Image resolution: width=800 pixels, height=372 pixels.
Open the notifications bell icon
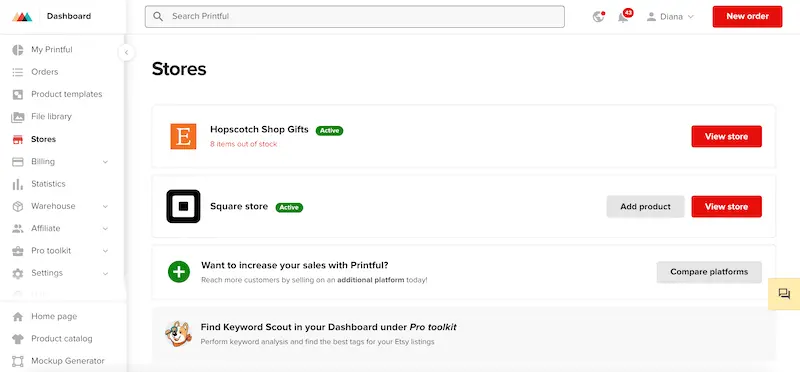[x=623, y=17]
